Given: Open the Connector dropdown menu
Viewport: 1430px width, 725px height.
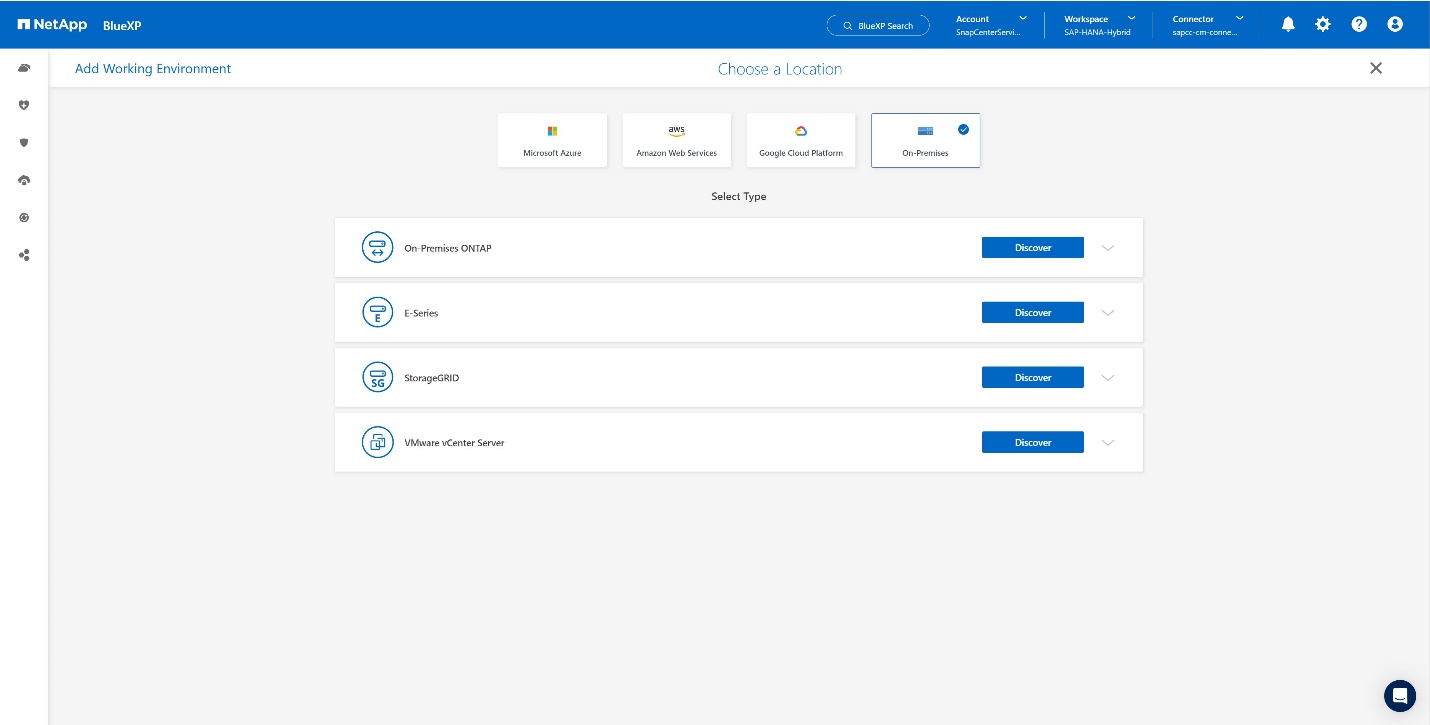Looking at the screenshot, I should [1208, 25].
